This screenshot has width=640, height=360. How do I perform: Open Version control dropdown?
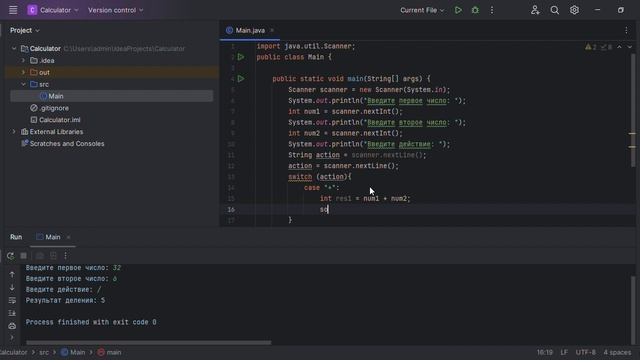click(x=116, y=10)
